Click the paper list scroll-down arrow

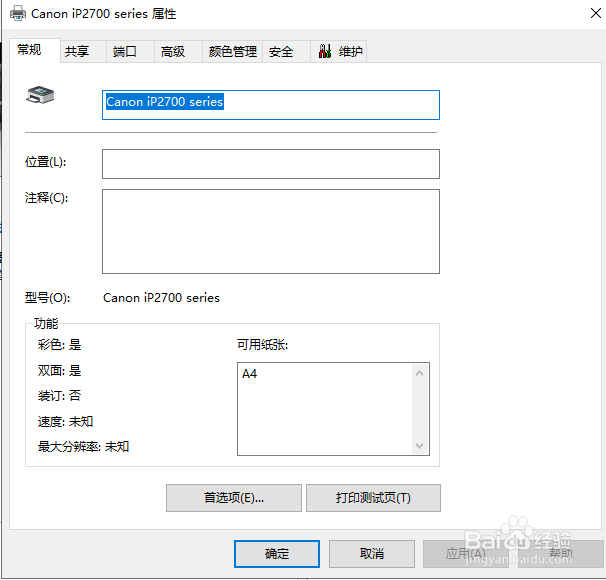click(x=420, y=446)
